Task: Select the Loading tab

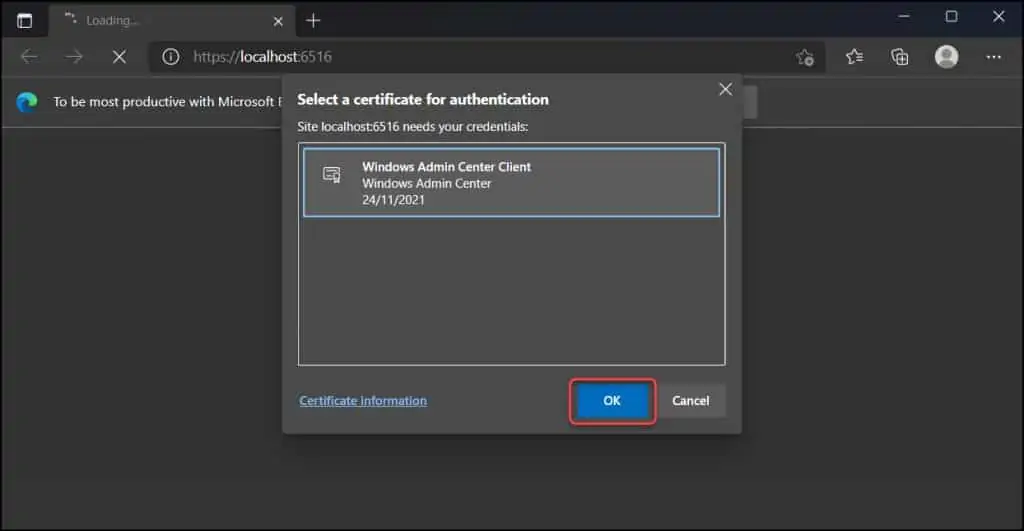Action: point(172,21)
